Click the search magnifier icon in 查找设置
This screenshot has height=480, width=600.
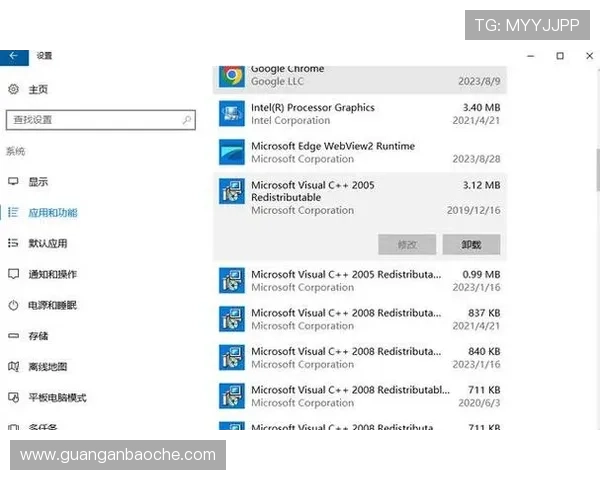tap(186, 120)
